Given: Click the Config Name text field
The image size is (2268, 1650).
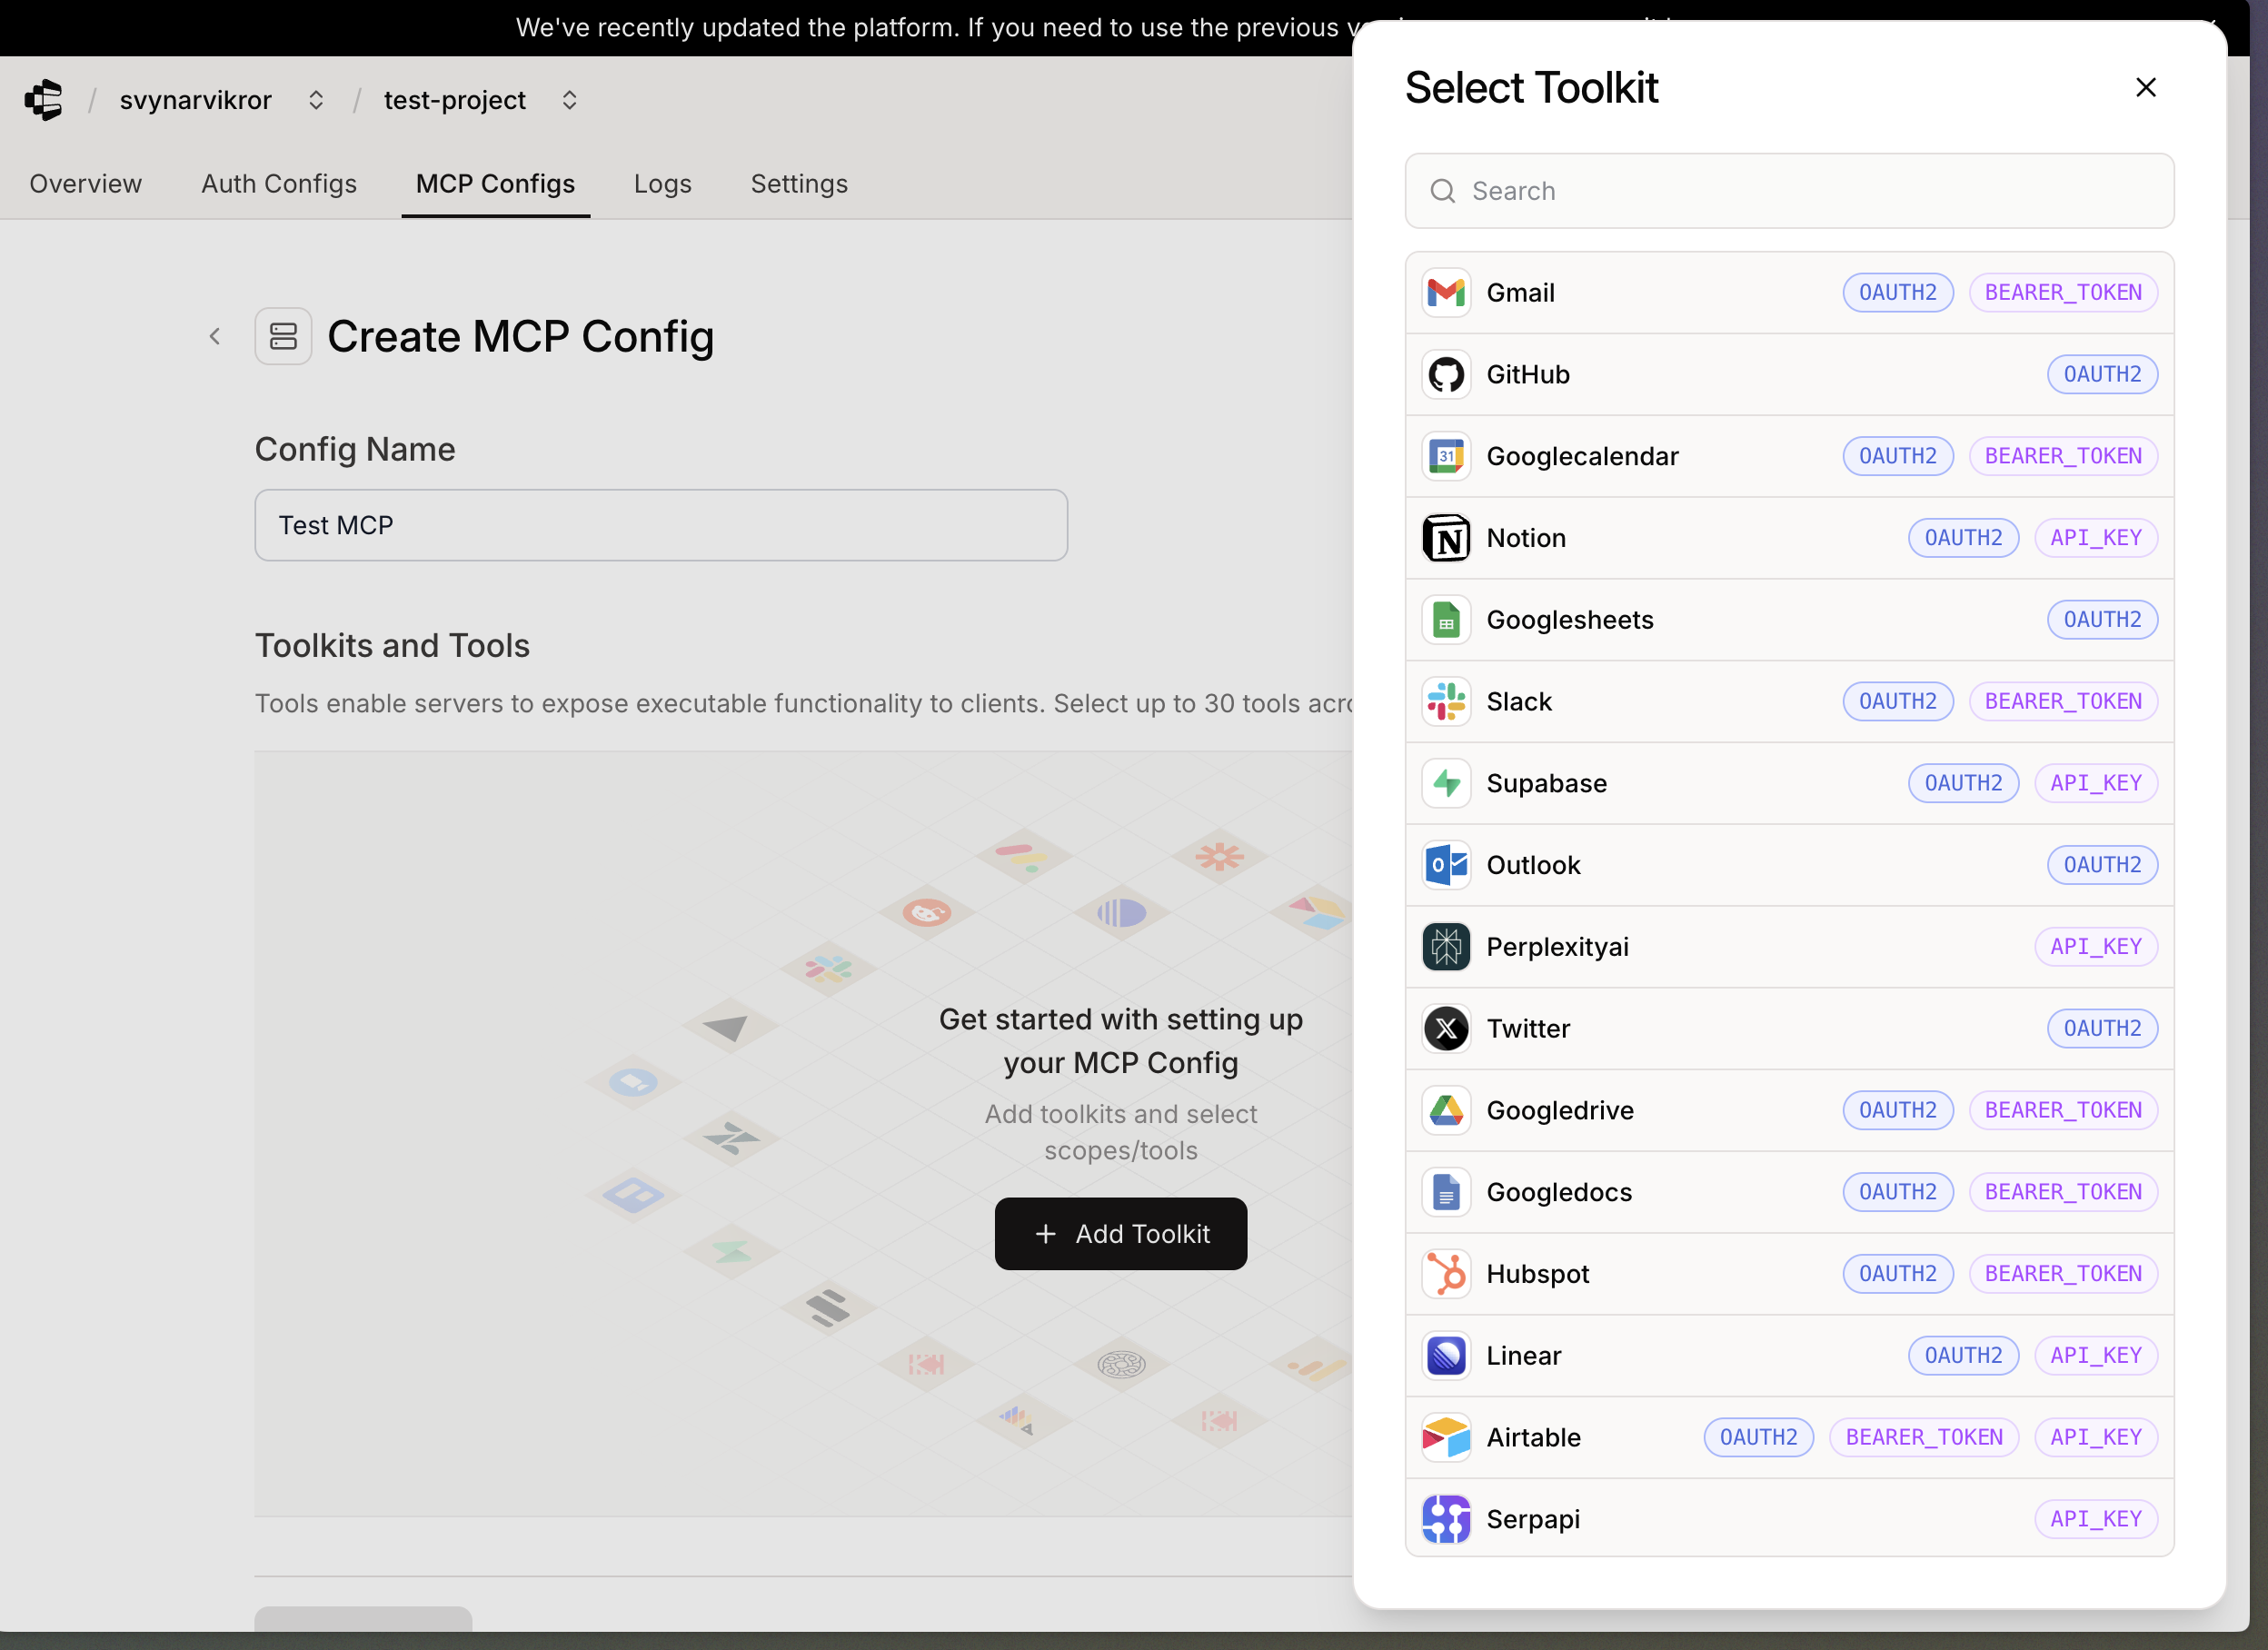Looking at the screenshot, I should point(660,525).
